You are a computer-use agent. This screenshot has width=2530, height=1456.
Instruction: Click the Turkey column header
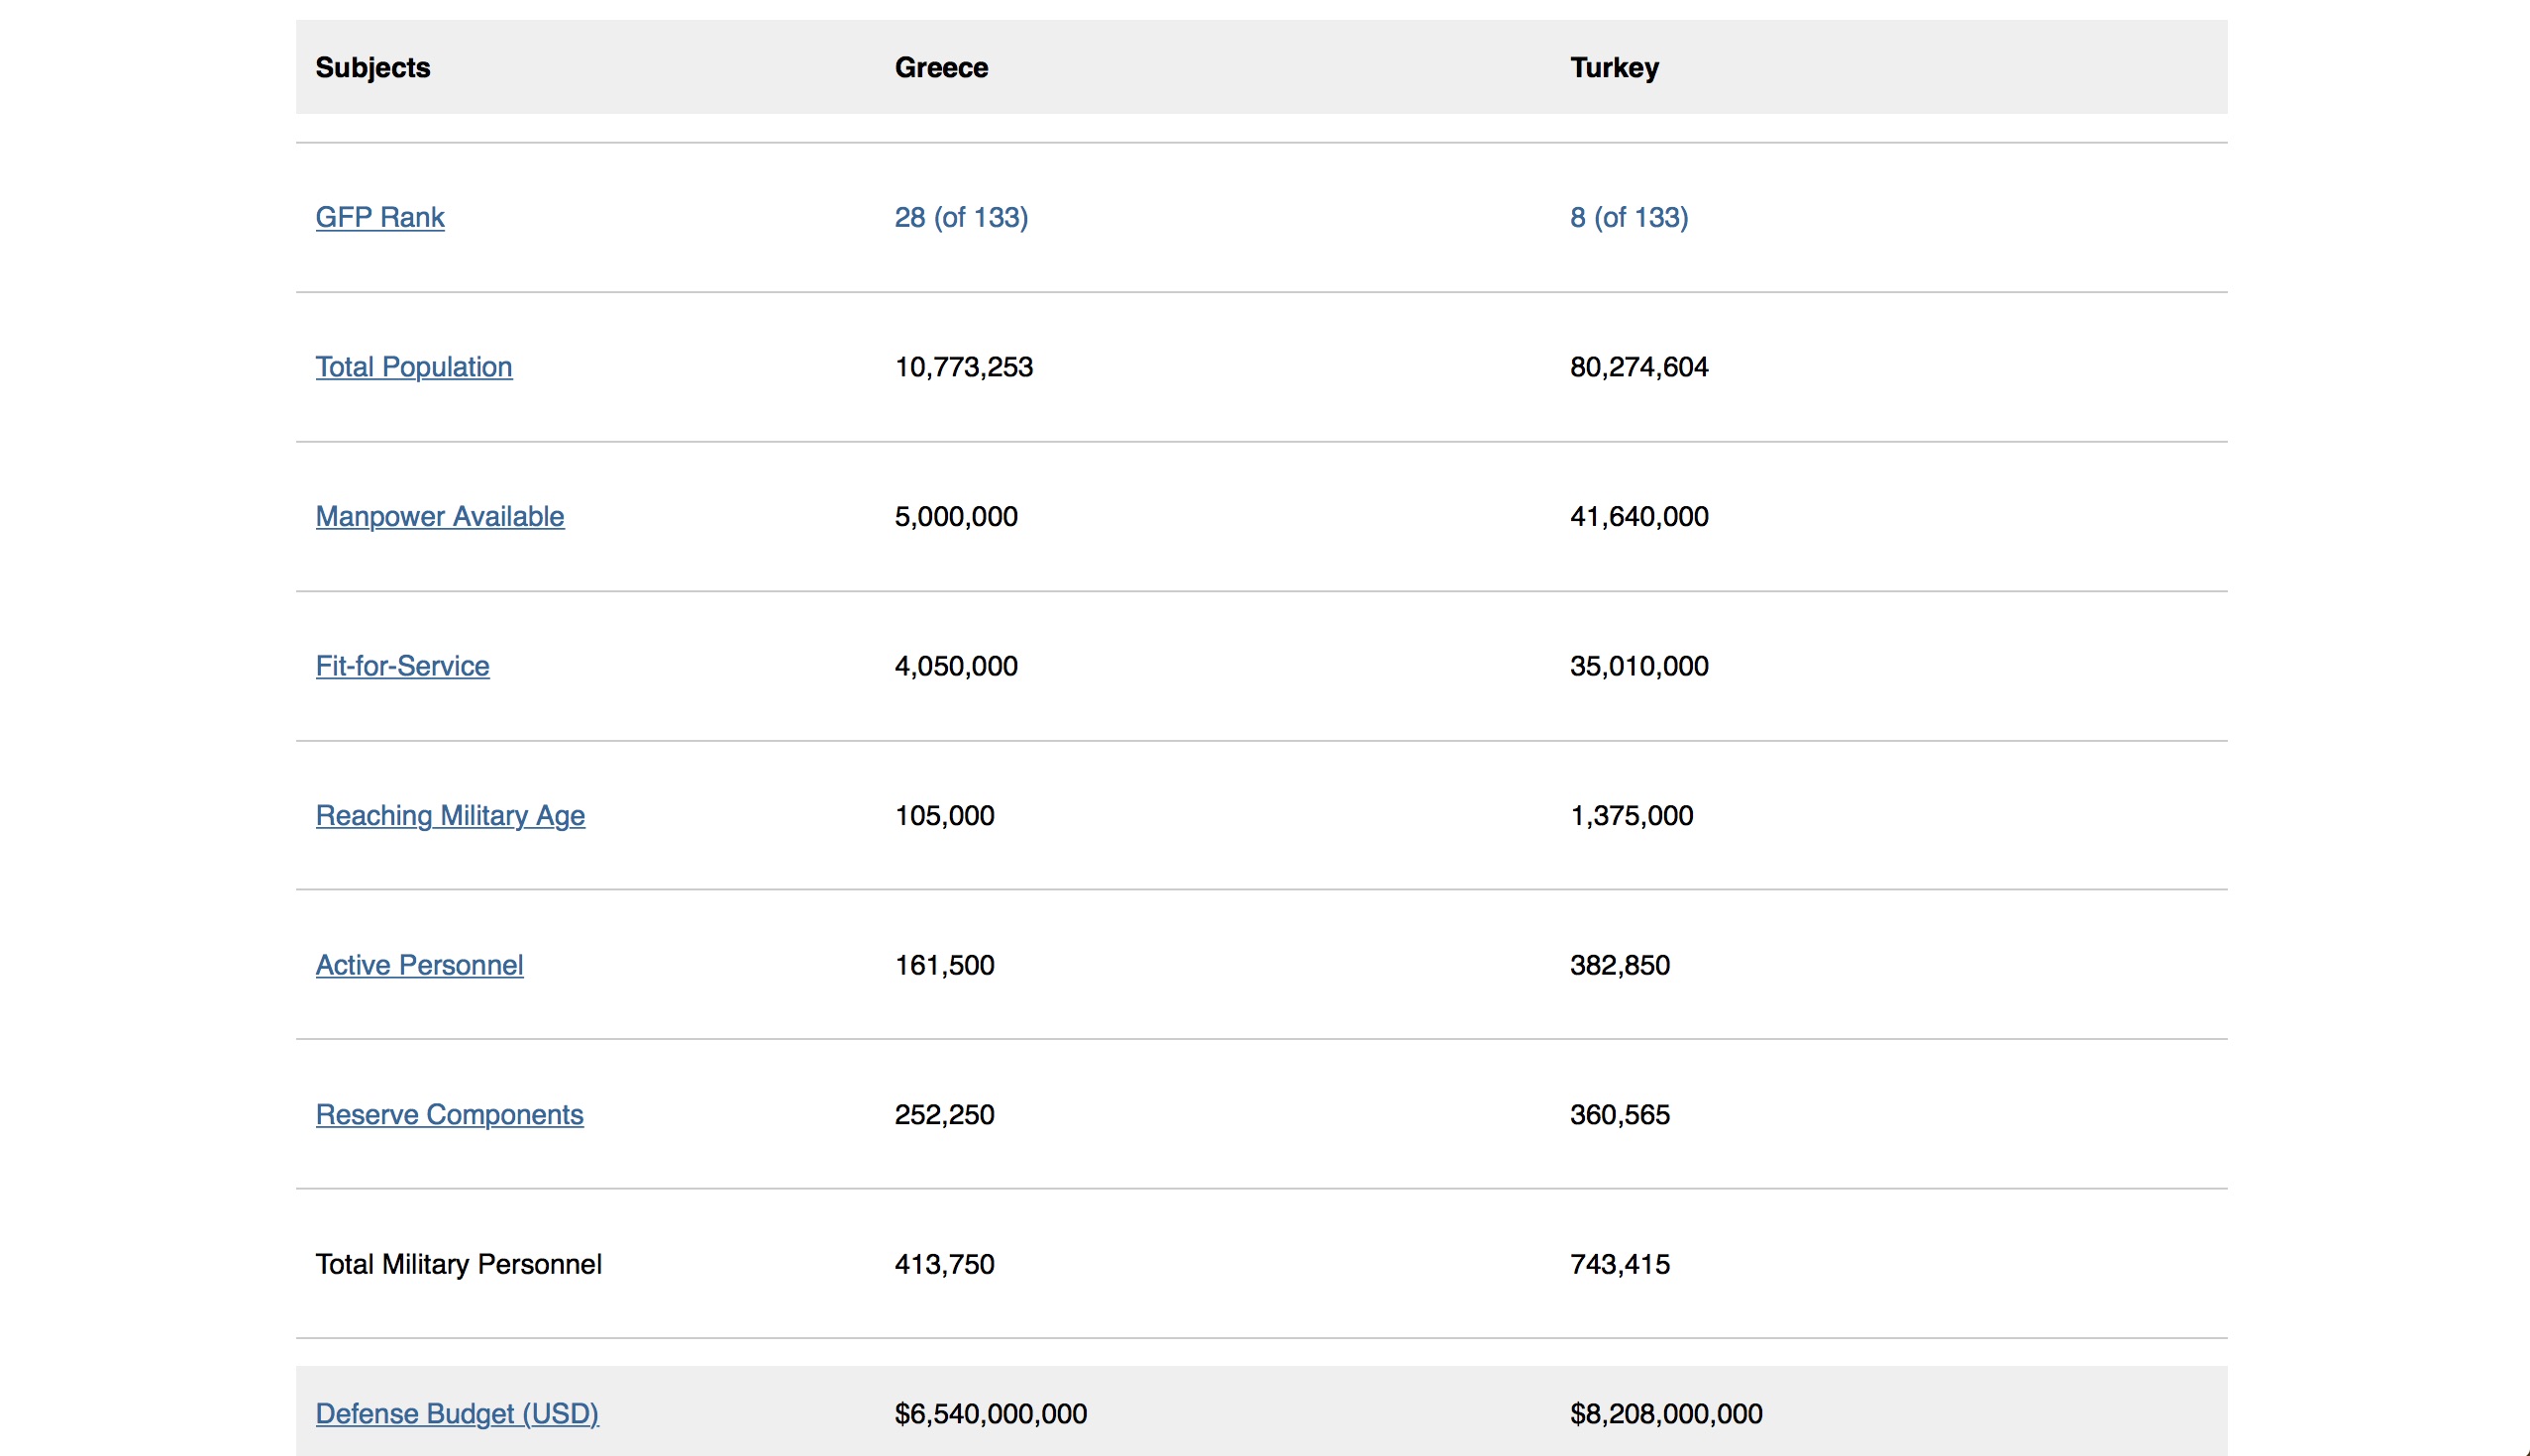coord(1613,67)
